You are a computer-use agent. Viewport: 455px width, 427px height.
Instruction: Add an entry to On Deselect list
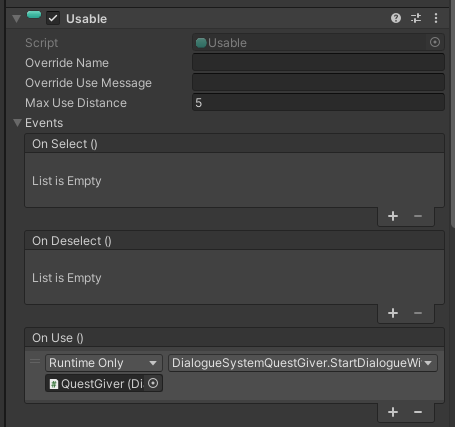point(393,313)
